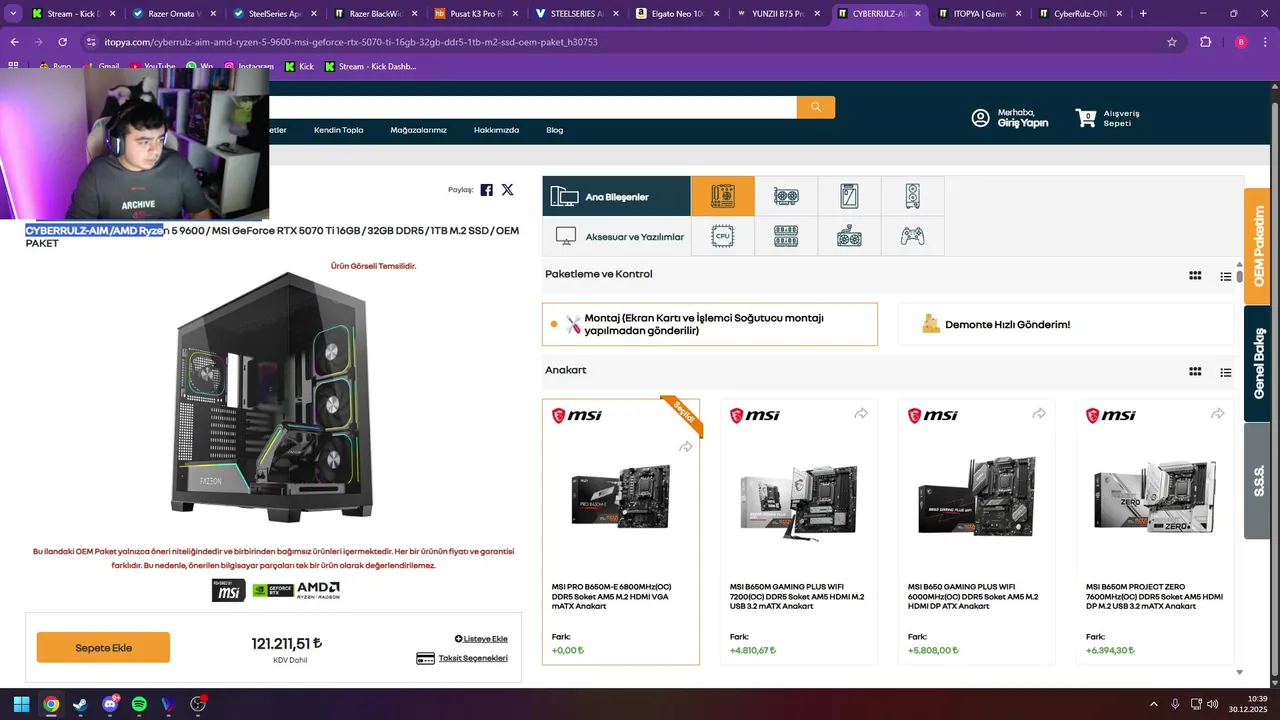Select the Montaj assembly option
The height and width of the screenshot is (720, 1280).
pos(710,324)
